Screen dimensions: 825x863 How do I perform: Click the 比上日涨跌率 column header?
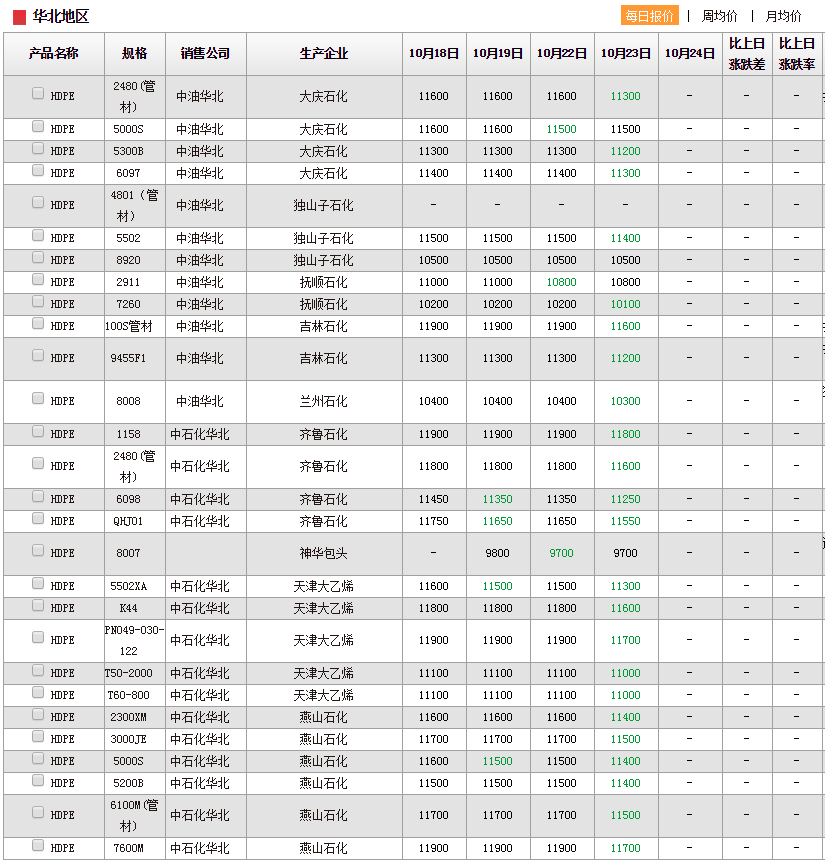[796, 53]
